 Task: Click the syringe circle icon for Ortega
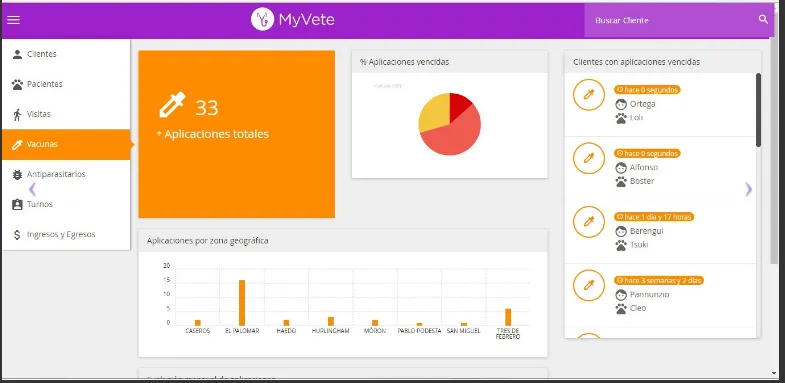coord(589,95)
